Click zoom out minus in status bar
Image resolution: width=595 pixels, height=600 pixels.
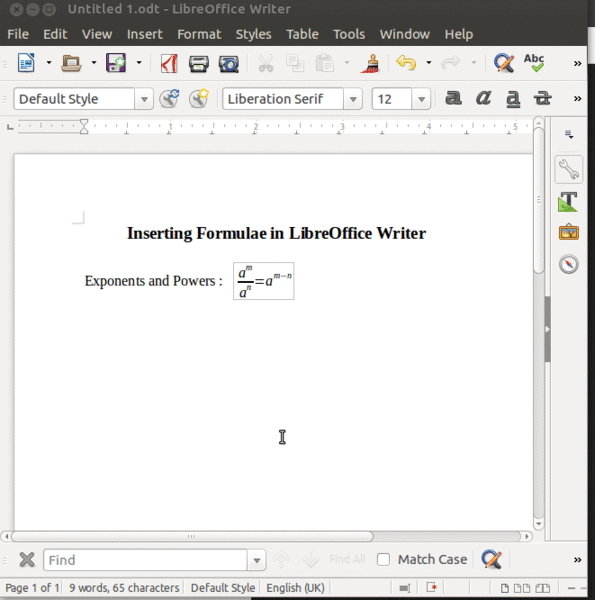click(x=571, y=588)
